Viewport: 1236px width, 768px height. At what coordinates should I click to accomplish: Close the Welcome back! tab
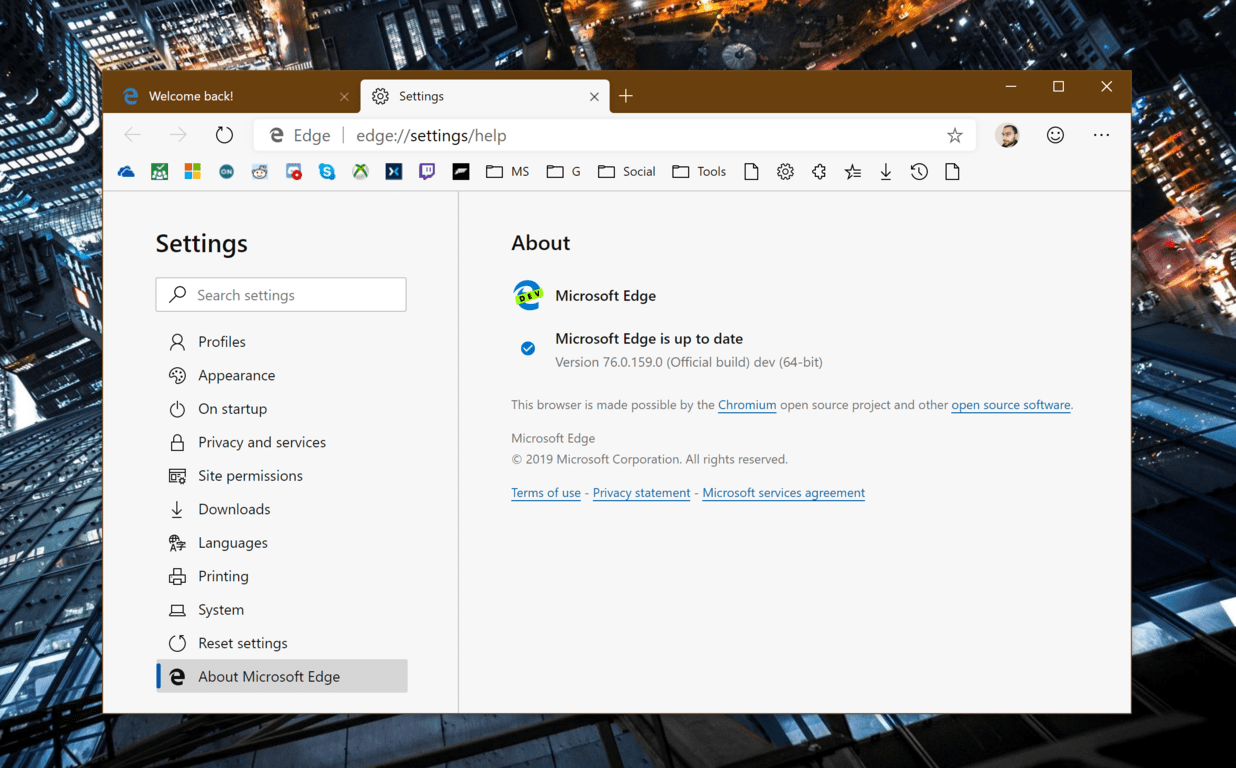pyautogui.click(x=344, y=97)
